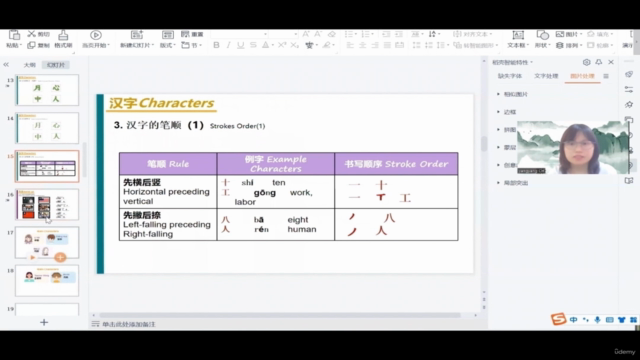Align text to the right
The width and height of the screenshot is (640, 360).
(x=375, y=45)
